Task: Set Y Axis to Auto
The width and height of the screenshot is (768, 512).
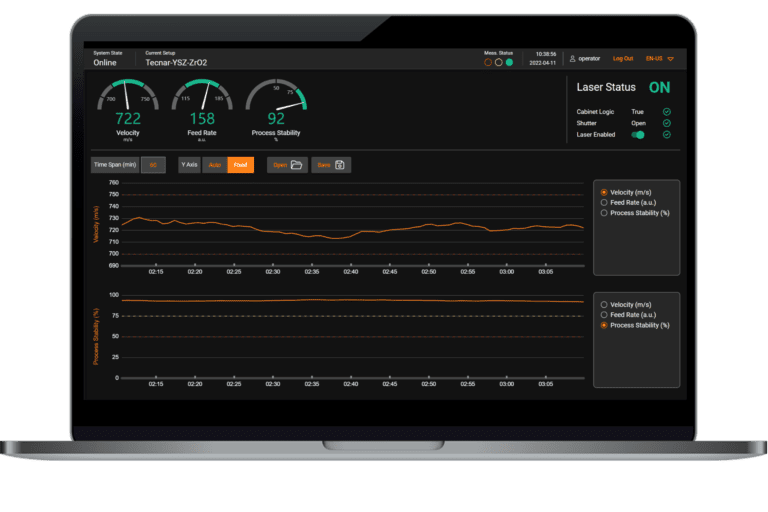Action: coord(215,165)
